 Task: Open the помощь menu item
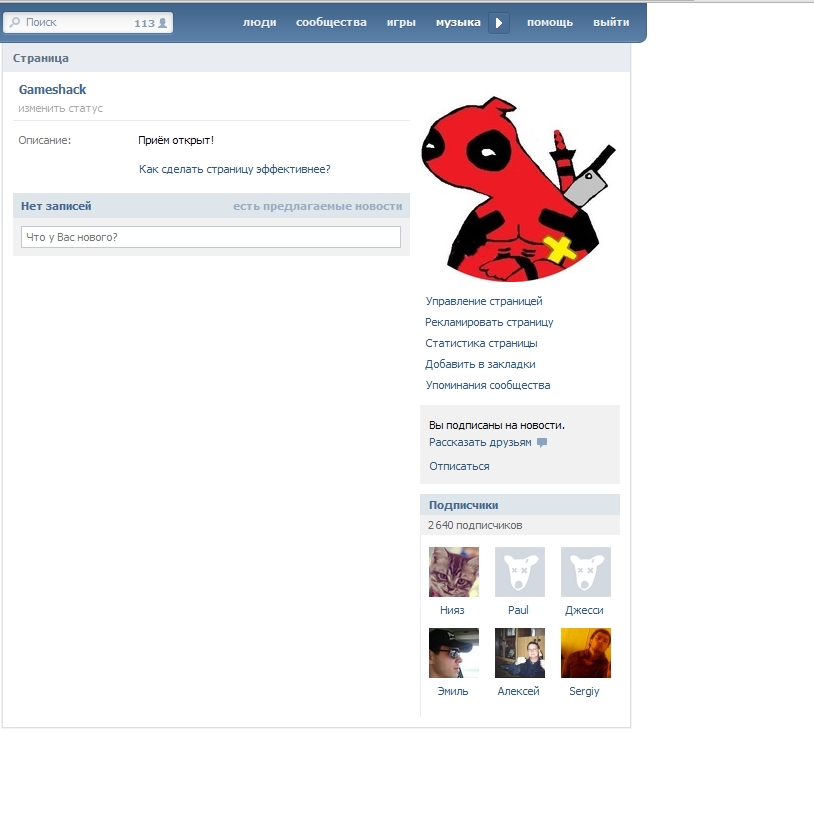[550, 23]
